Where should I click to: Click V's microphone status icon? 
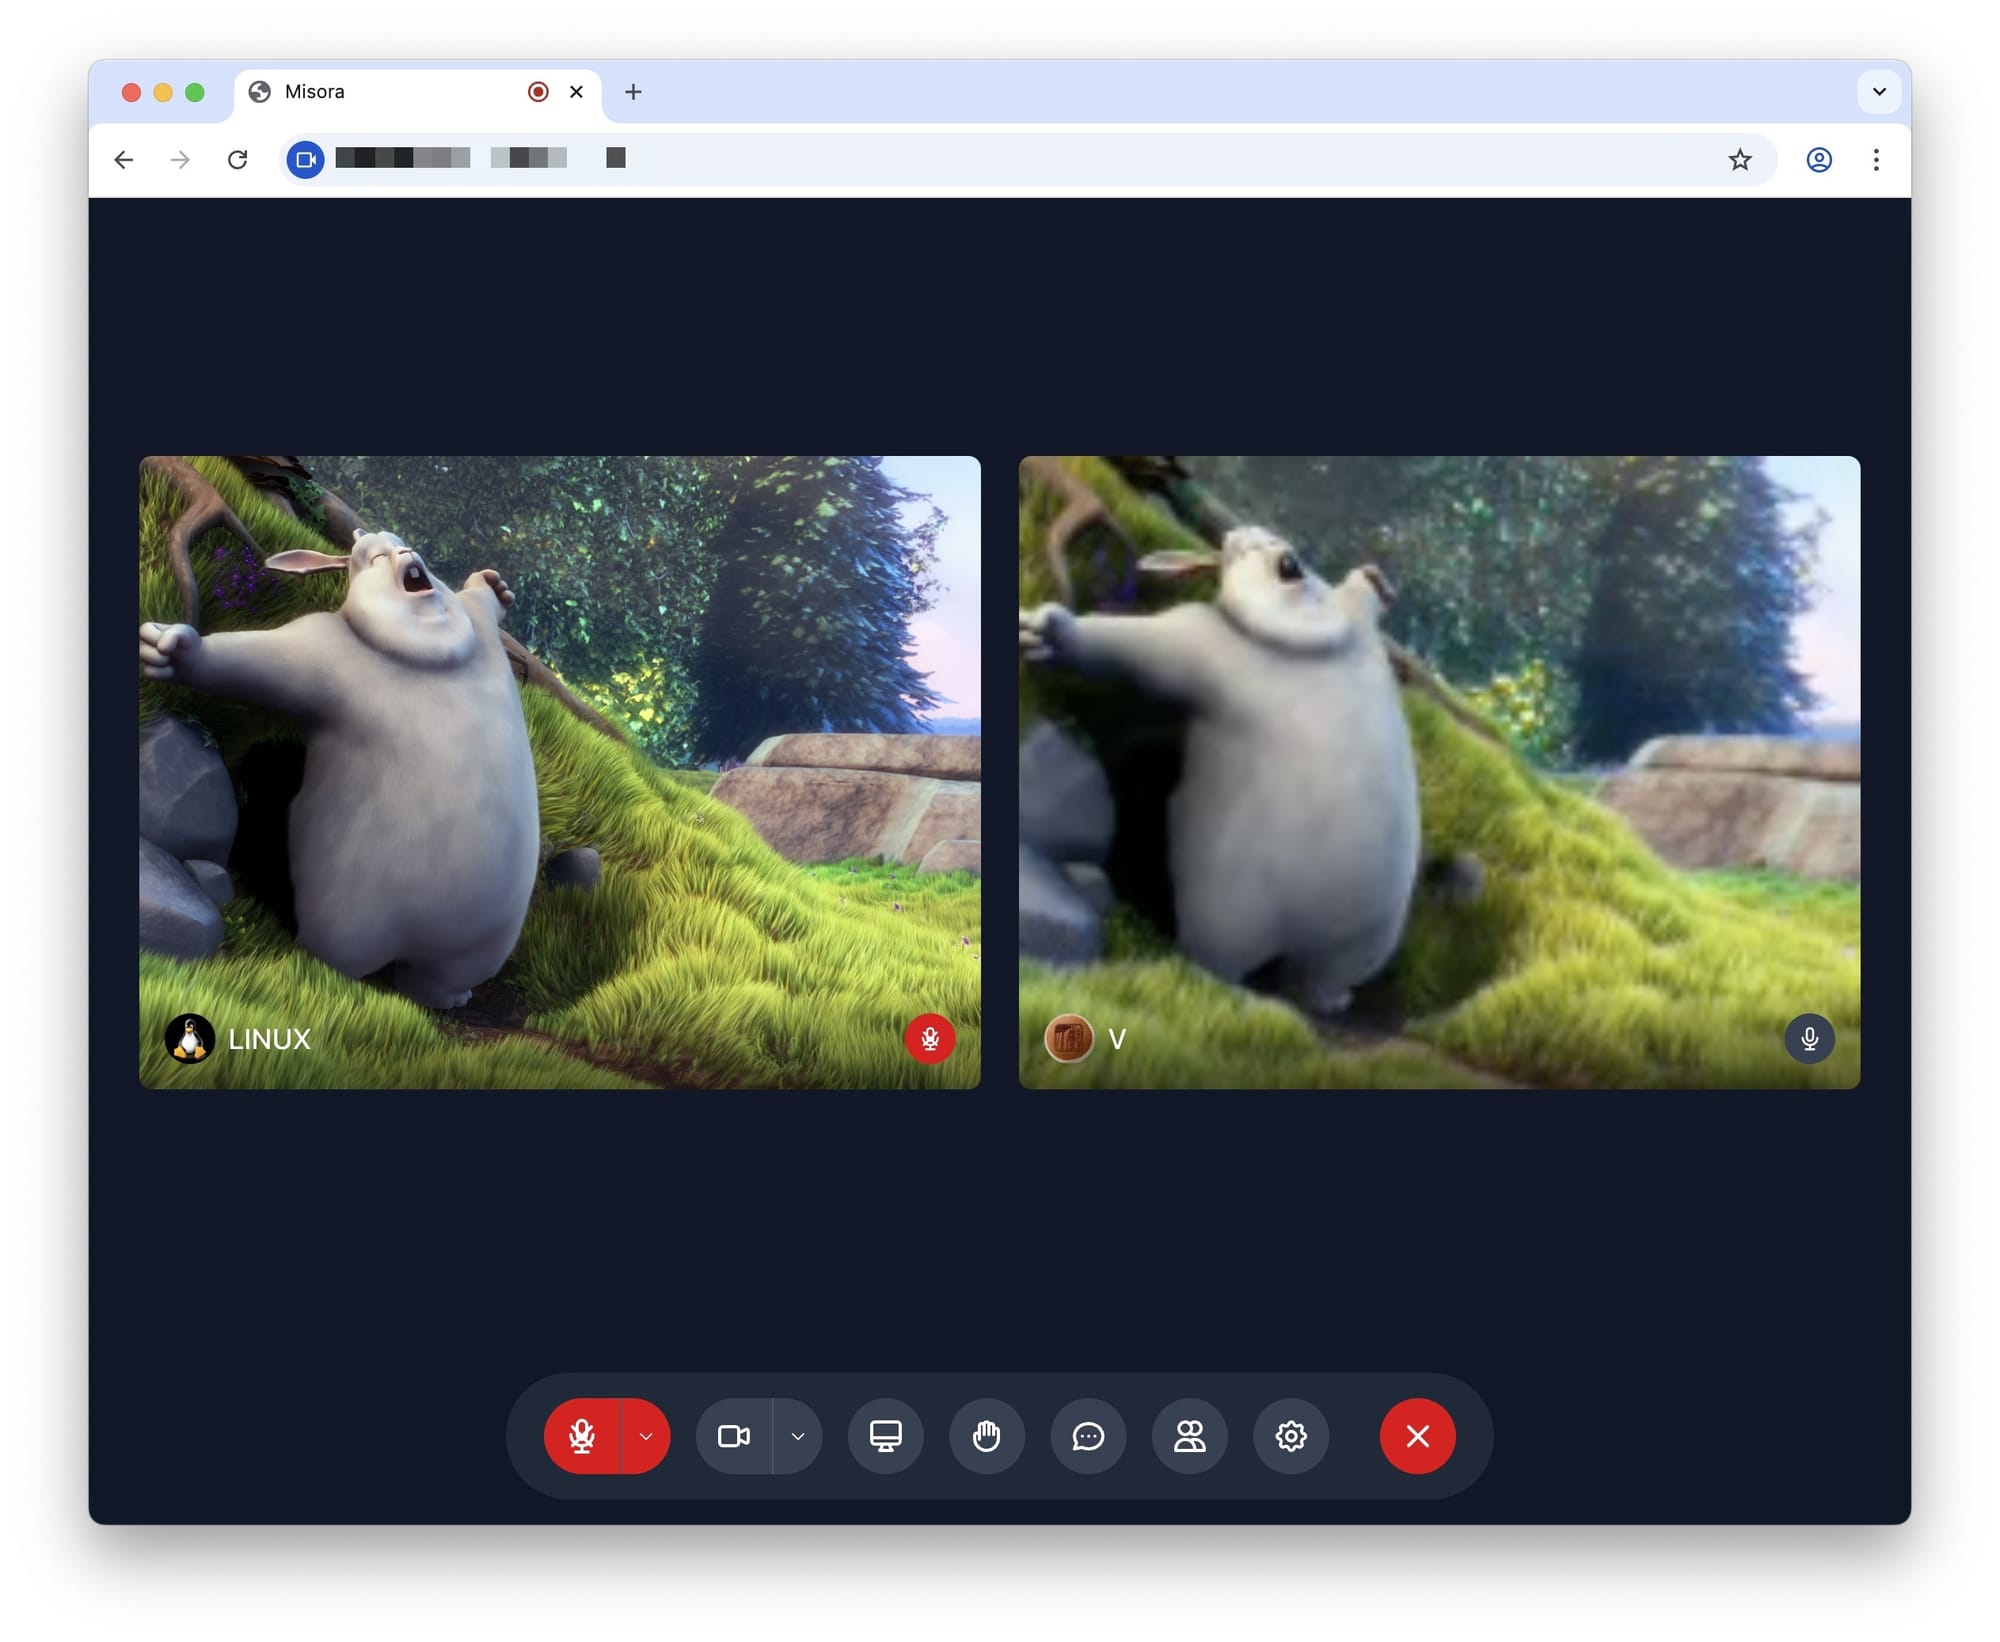(1809, 1039)
